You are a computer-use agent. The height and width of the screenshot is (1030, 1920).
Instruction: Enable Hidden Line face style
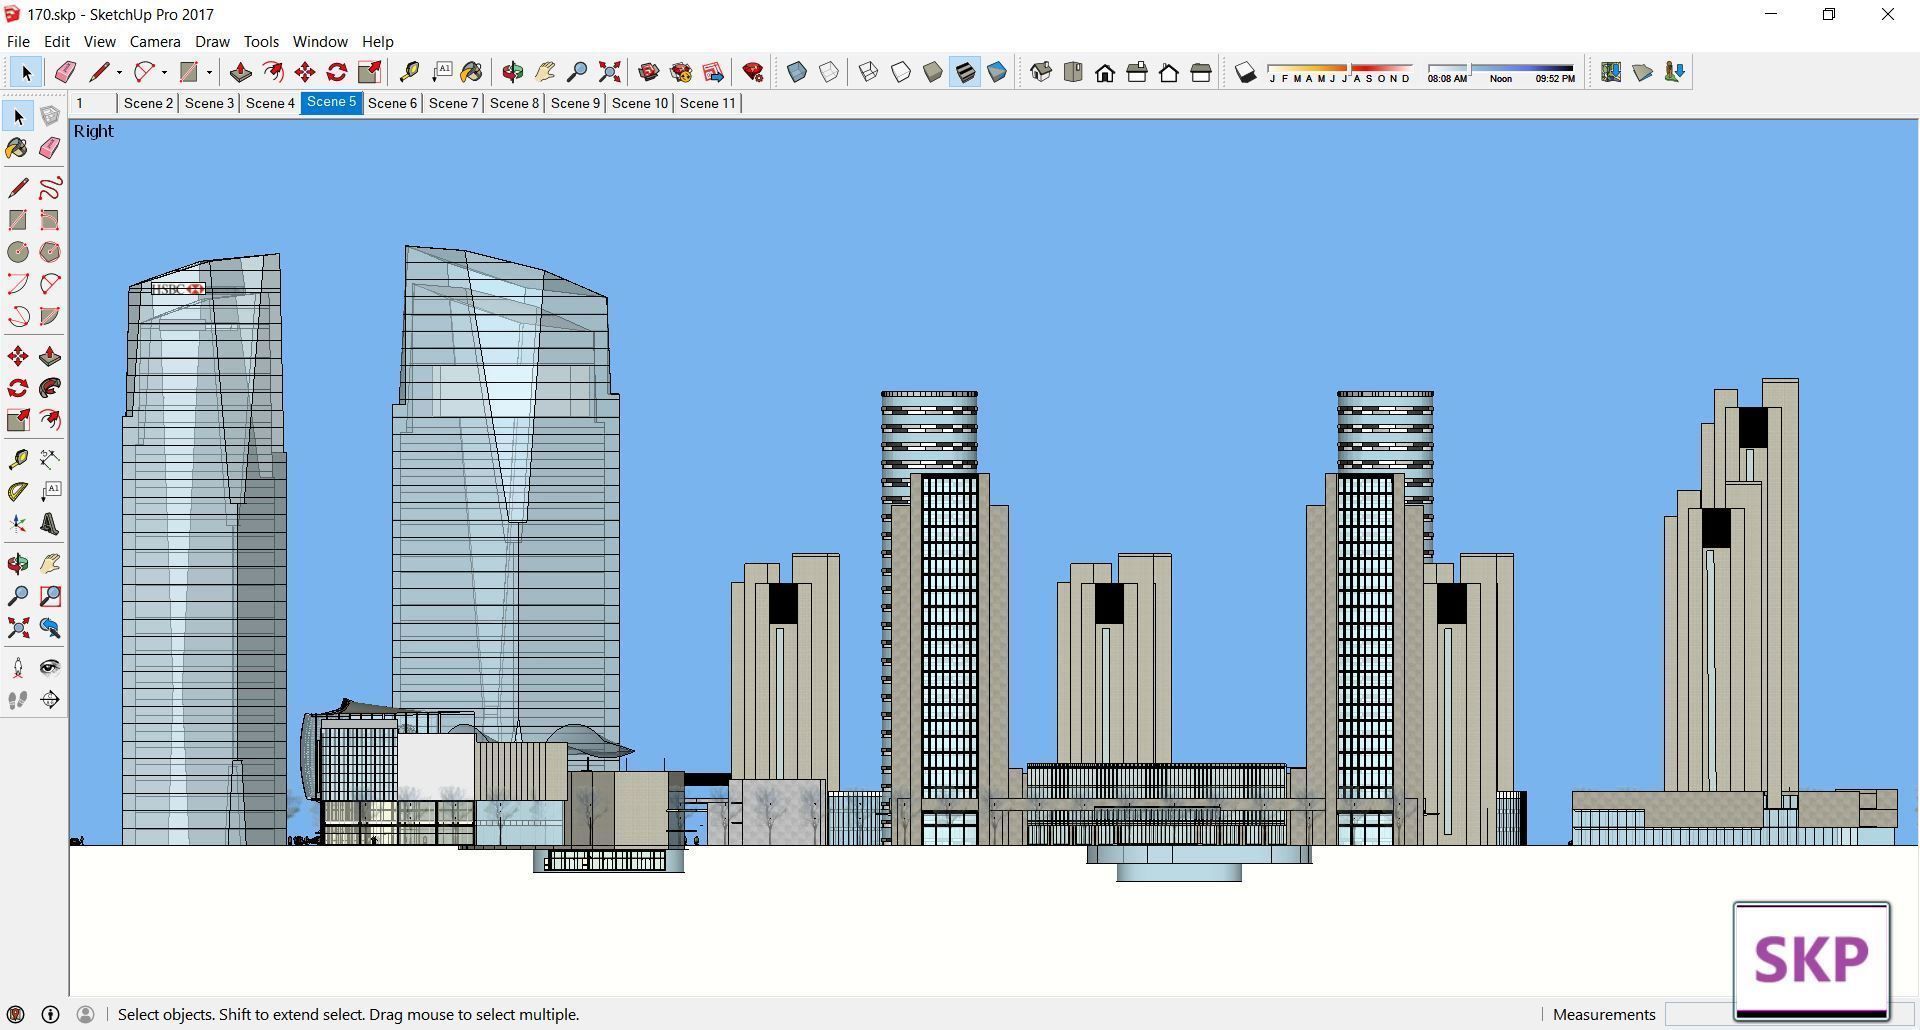tap(901, 72)
